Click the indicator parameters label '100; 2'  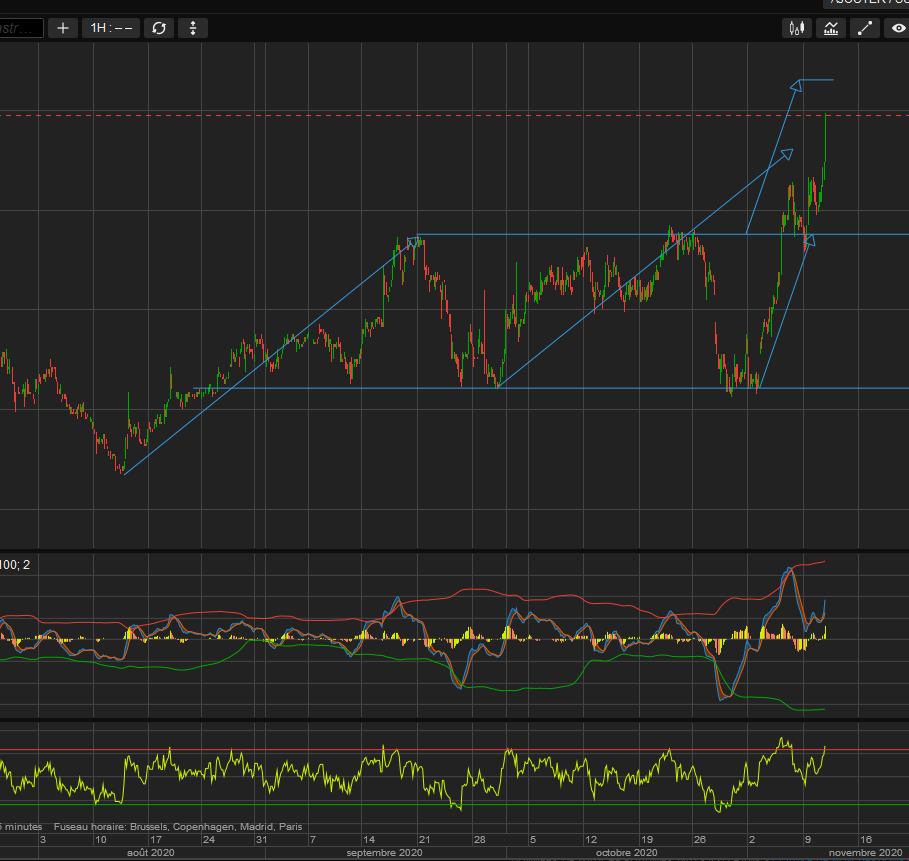[15, 565]
